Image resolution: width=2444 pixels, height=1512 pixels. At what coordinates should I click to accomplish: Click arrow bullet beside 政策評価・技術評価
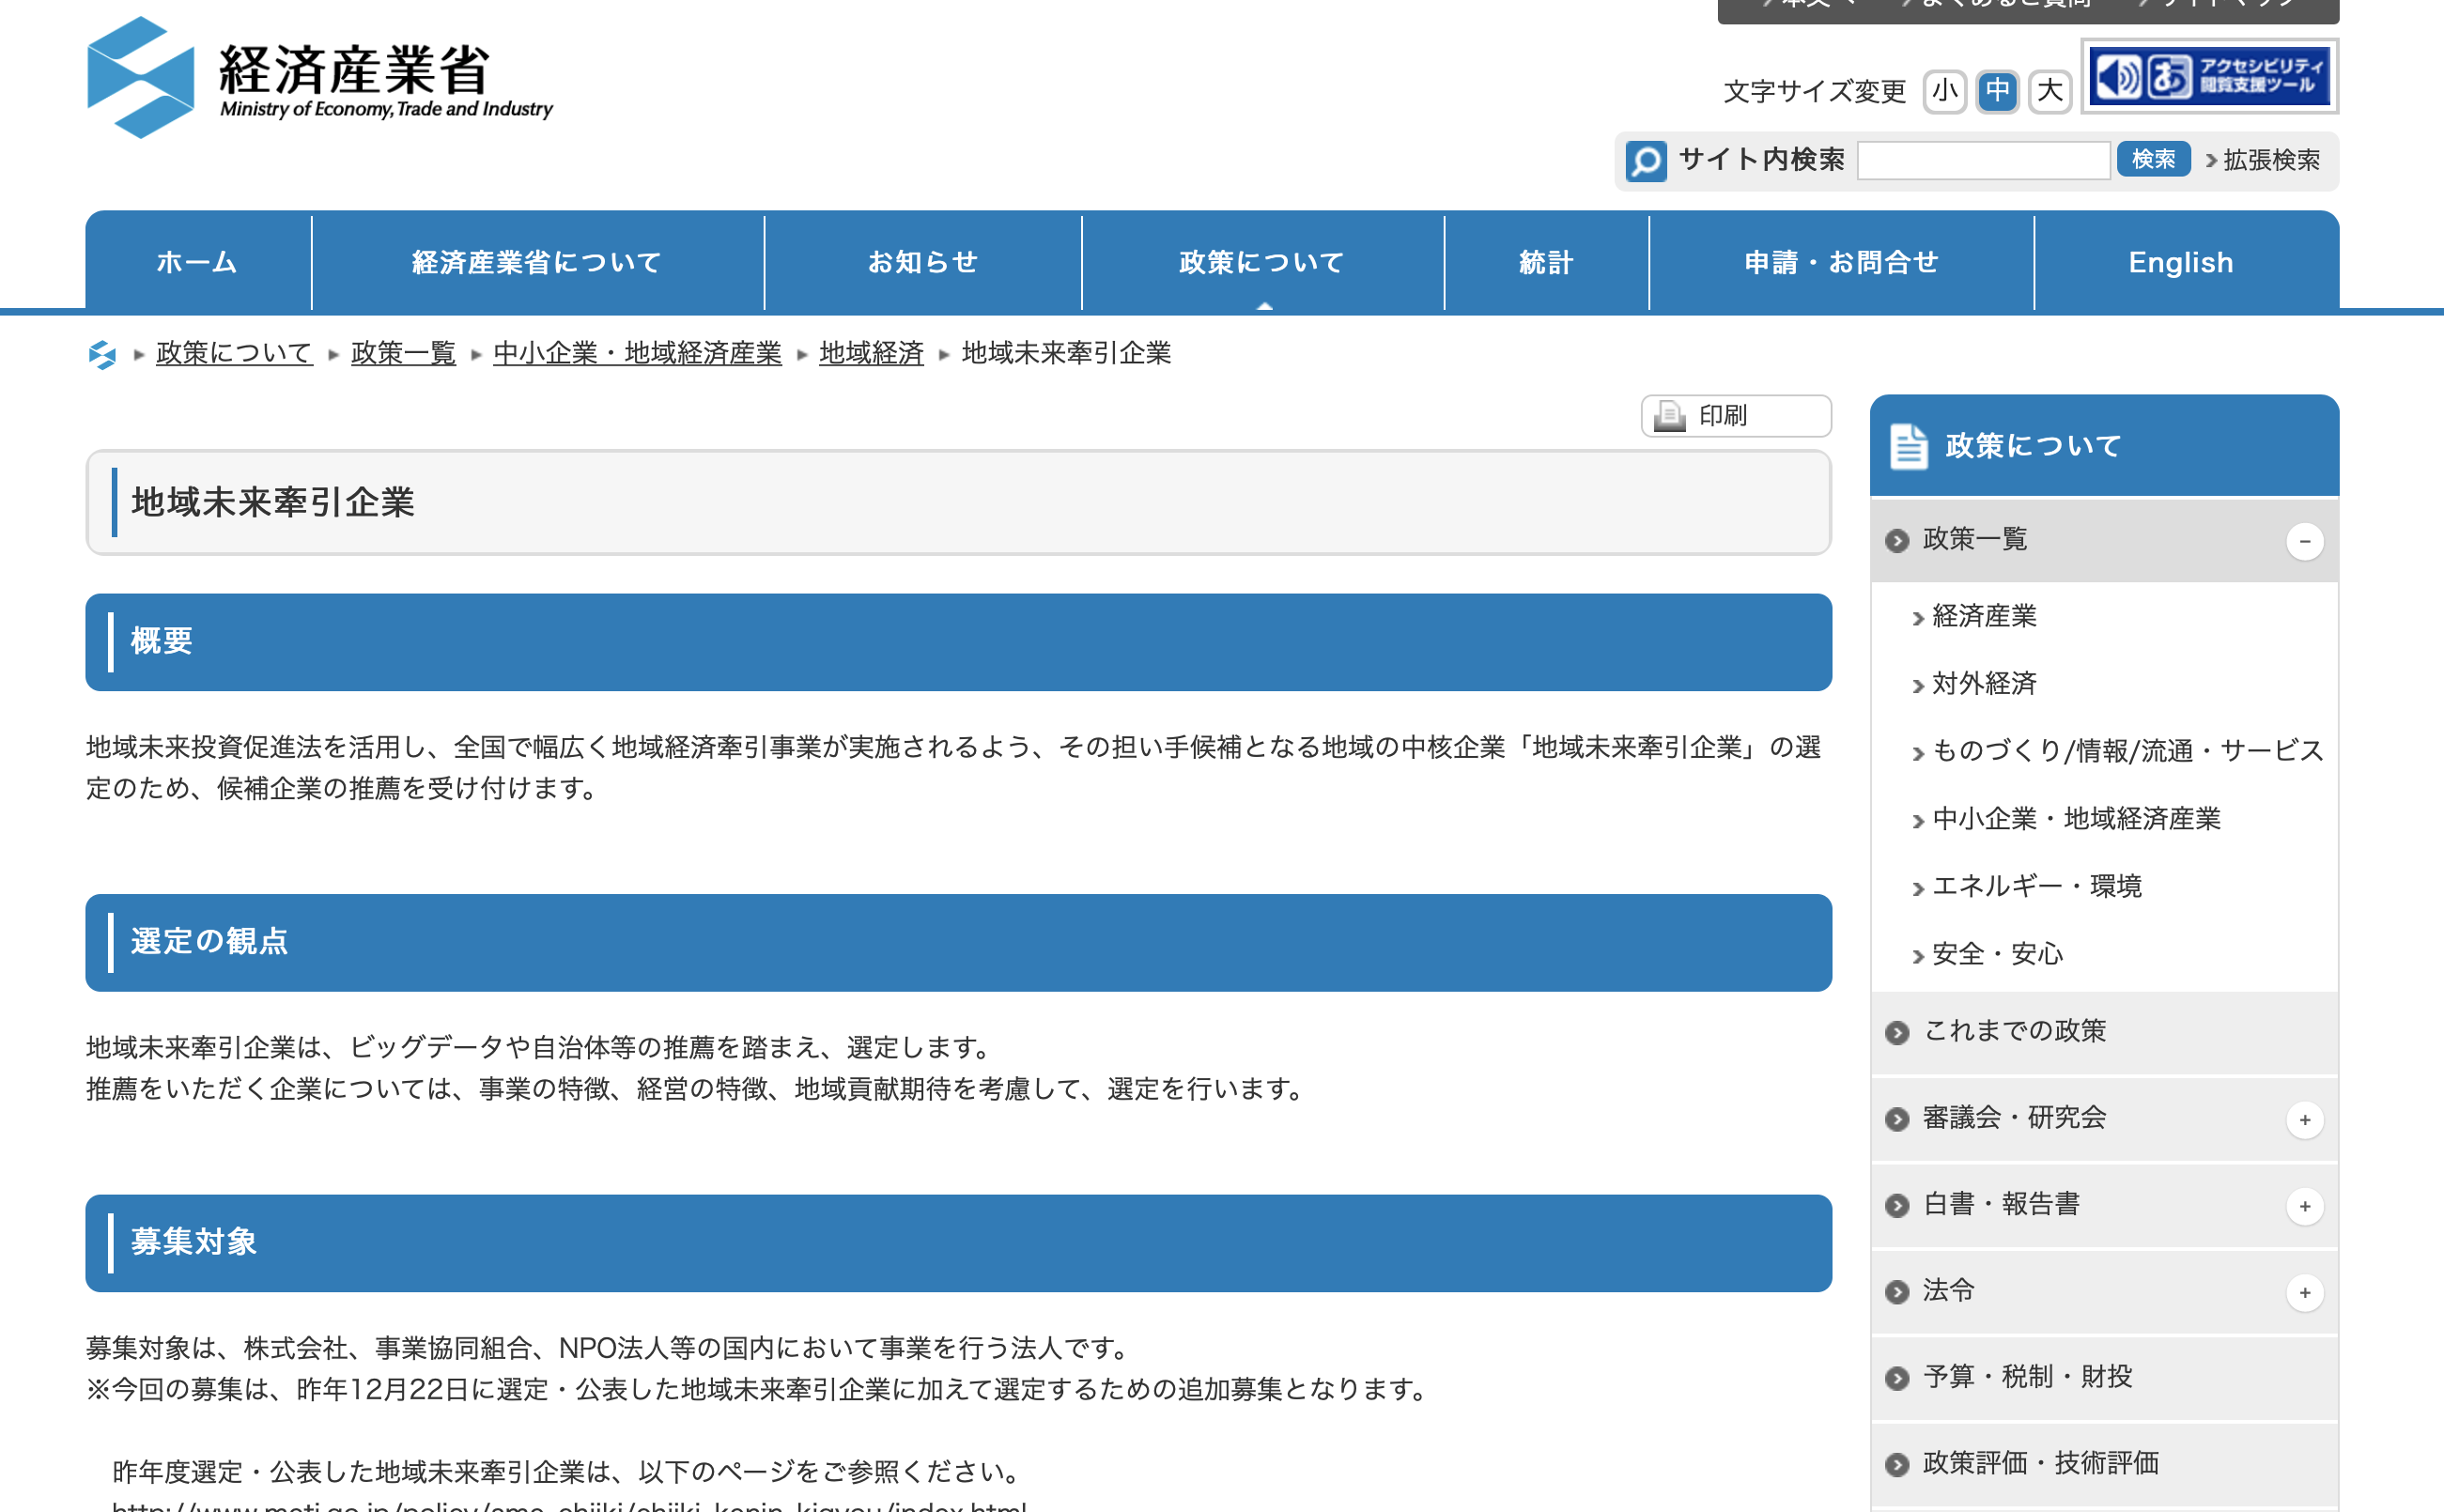(x=1897, y=1465)
